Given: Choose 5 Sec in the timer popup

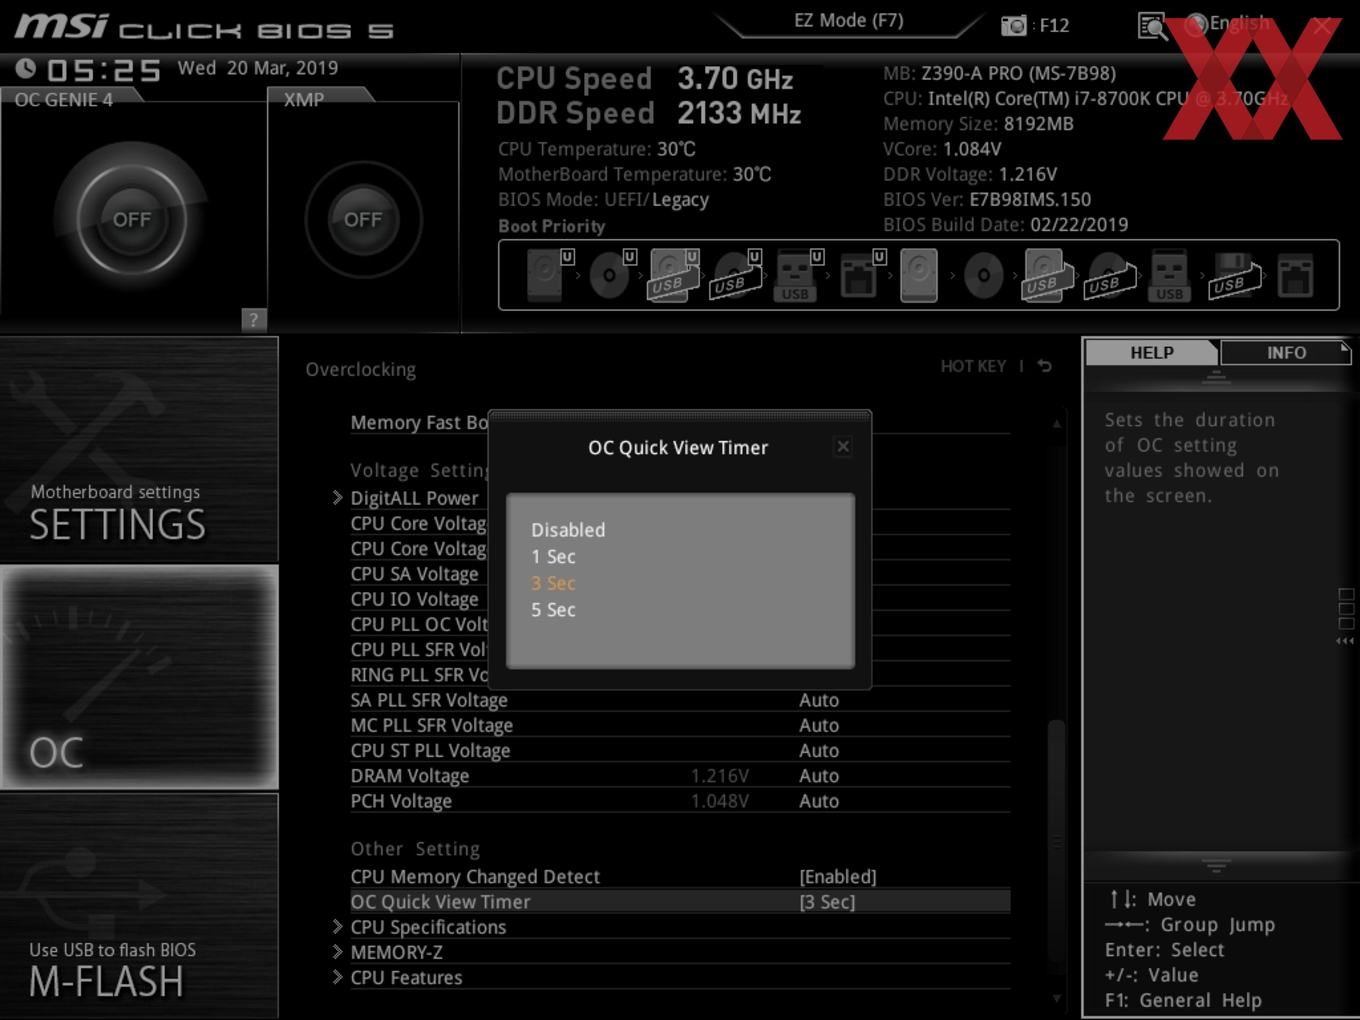Looking at the screenshot, I should [x=553, y=610].
